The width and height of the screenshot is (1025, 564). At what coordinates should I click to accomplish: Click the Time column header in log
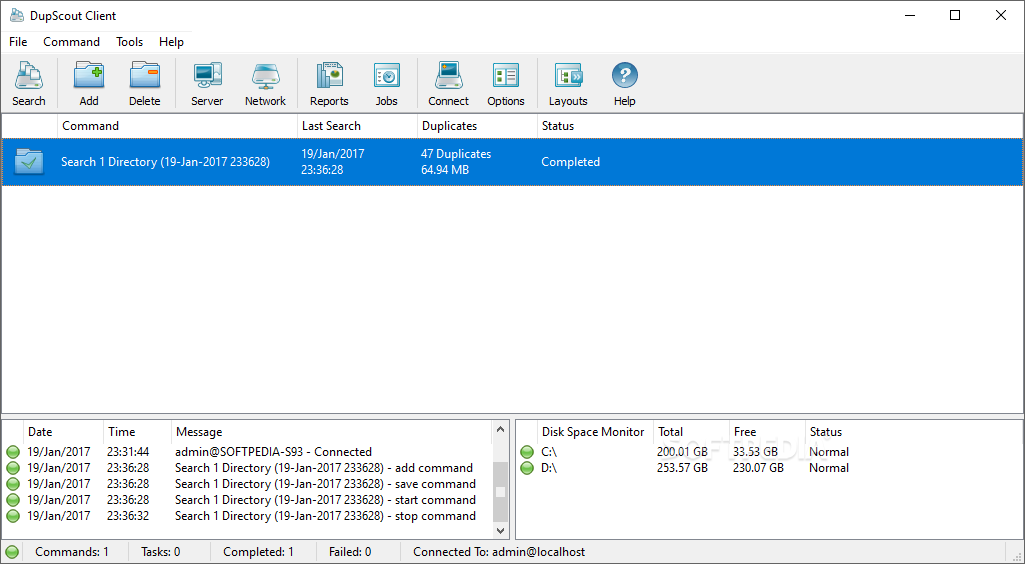pyautogui.click(x=137, y=432)
